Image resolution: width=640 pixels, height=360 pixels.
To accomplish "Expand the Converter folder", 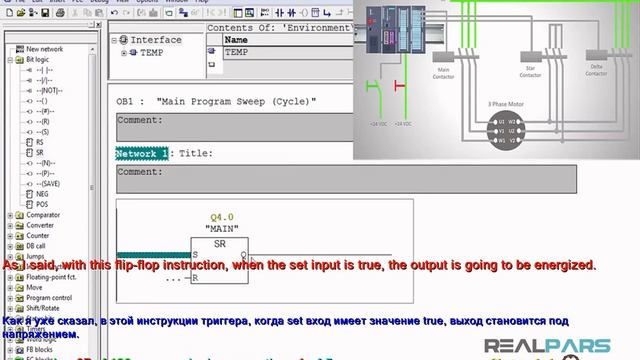I will point(10,225).
